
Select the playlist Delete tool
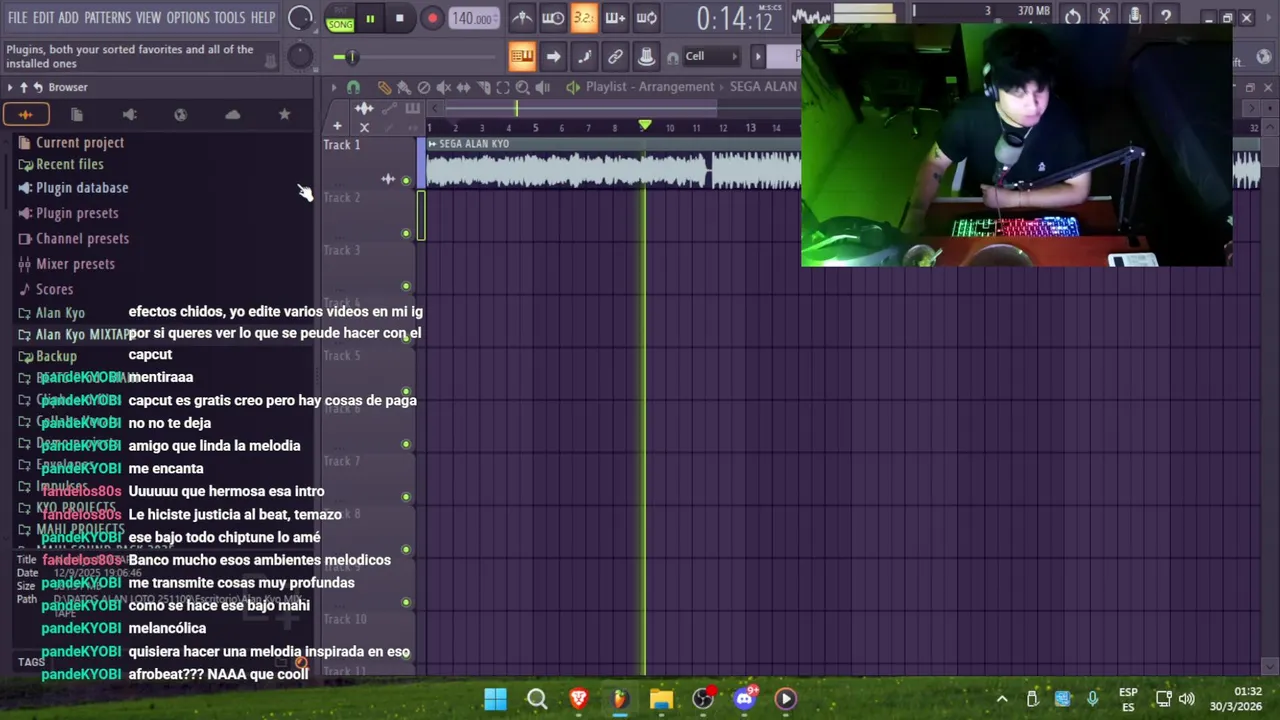pyautogui.click(x=424, y=88)
